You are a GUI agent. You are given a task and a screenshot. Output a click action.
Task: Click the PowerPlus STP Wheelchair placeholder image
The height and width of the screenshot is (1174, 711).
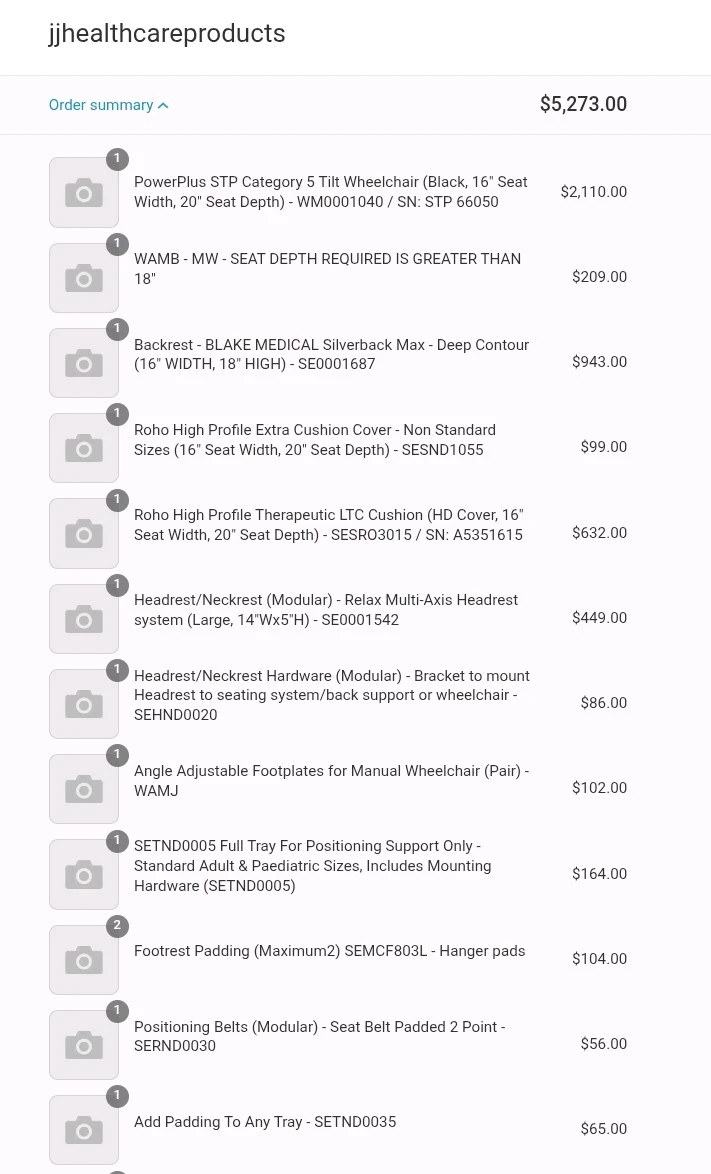84,192
